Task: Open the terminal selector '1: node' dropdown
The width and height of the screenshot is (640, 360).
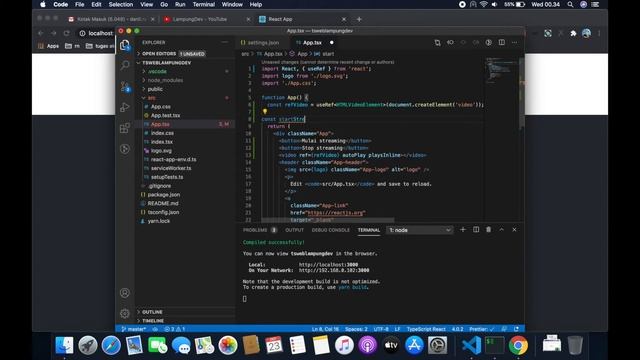Action: tap(420, 230)
